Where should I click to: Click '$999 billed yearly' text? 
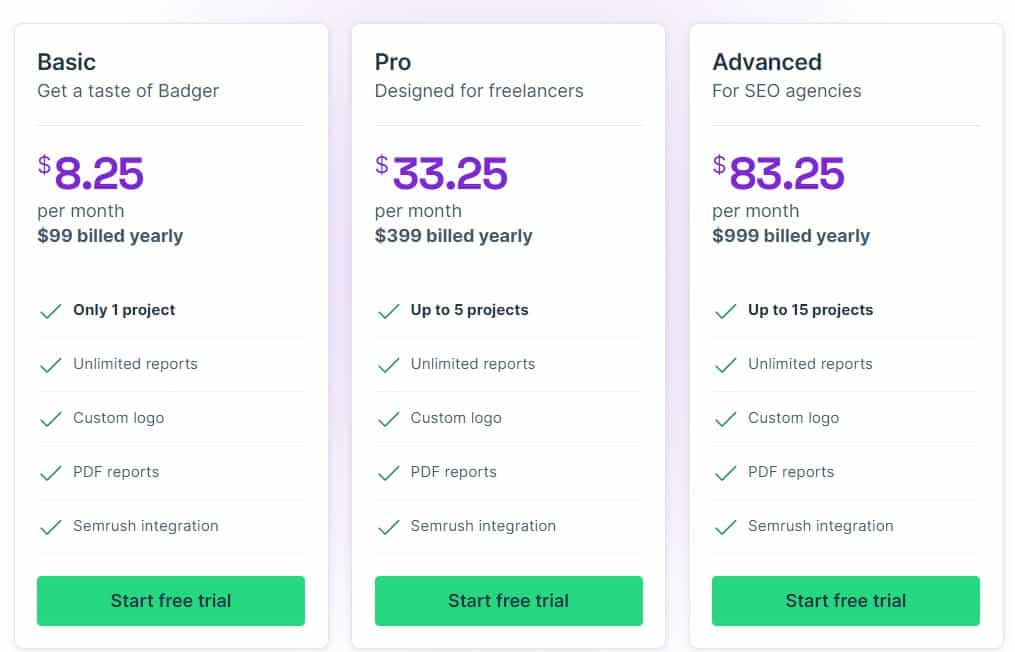point(790,236)
